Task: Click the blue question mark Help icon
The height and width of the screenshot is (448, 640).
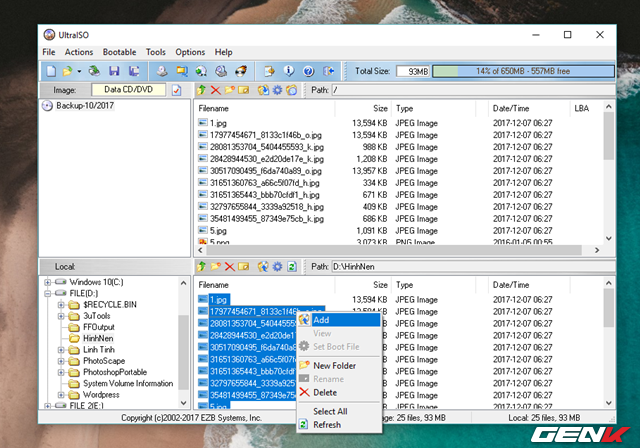Action: [x=309, y=71]
